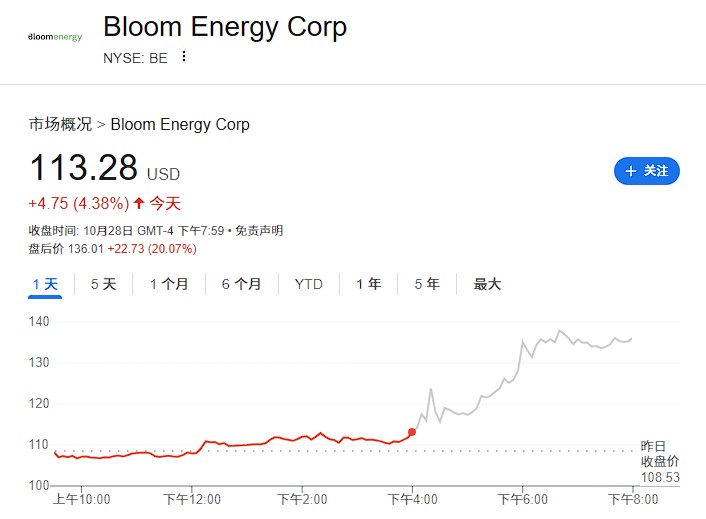Click the 113.28 USD price figure

point(88,168)
